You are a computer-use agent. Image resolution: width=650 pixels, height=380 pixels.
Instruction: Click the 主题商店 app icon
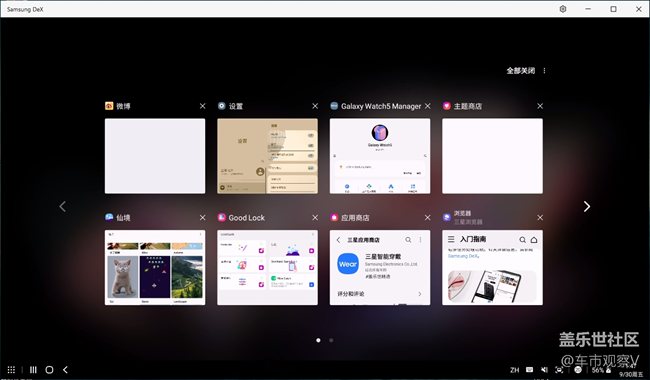click(446, 106)
